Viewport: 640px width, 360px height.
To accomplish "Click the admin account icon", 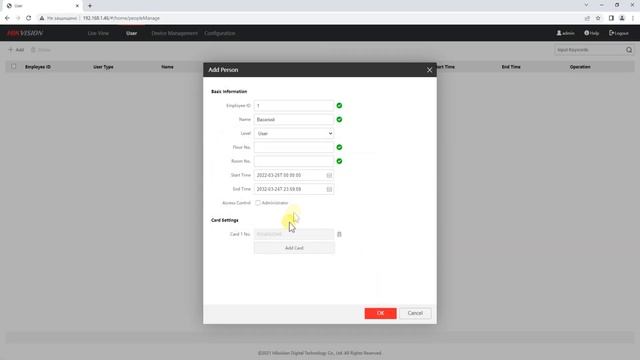I will (x=559, y=33).
